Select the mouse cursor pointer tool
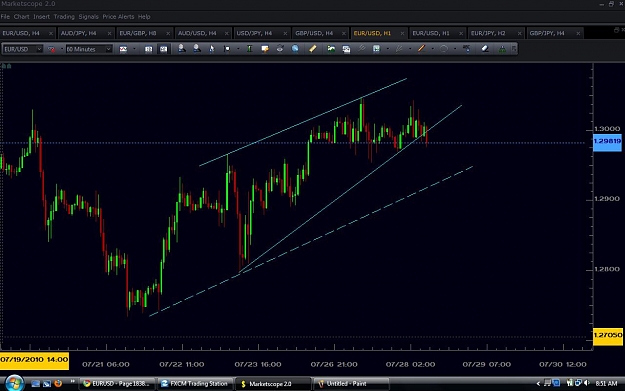This screenshot has width=625, height=391. 212,49
